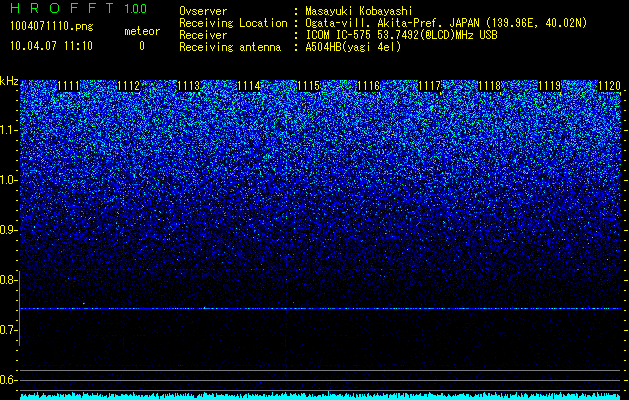Click the observer name Masayuki Kobayashi
Image resolution: width=629 pixels, height=400 pixels.
tap(359, 11)
